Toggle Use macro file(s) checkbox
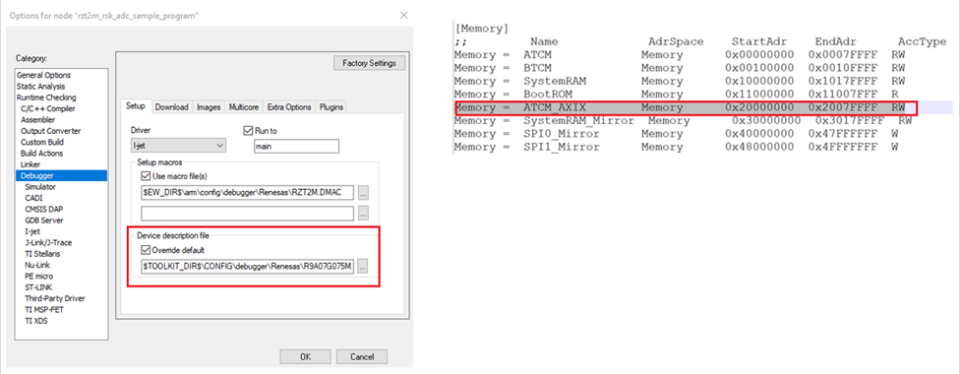 point(146,176)
